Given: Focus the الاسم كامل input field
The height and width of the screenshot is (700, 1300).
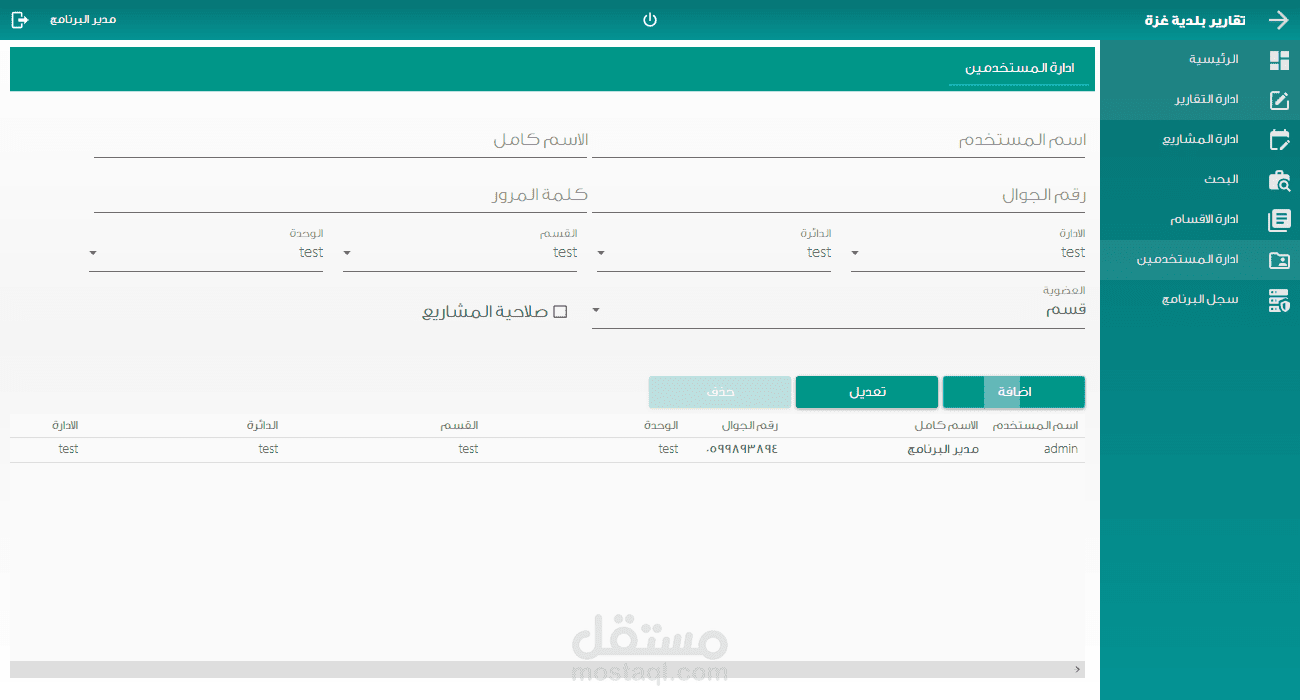Looking at the screenshot, I should tap(341, 141).
